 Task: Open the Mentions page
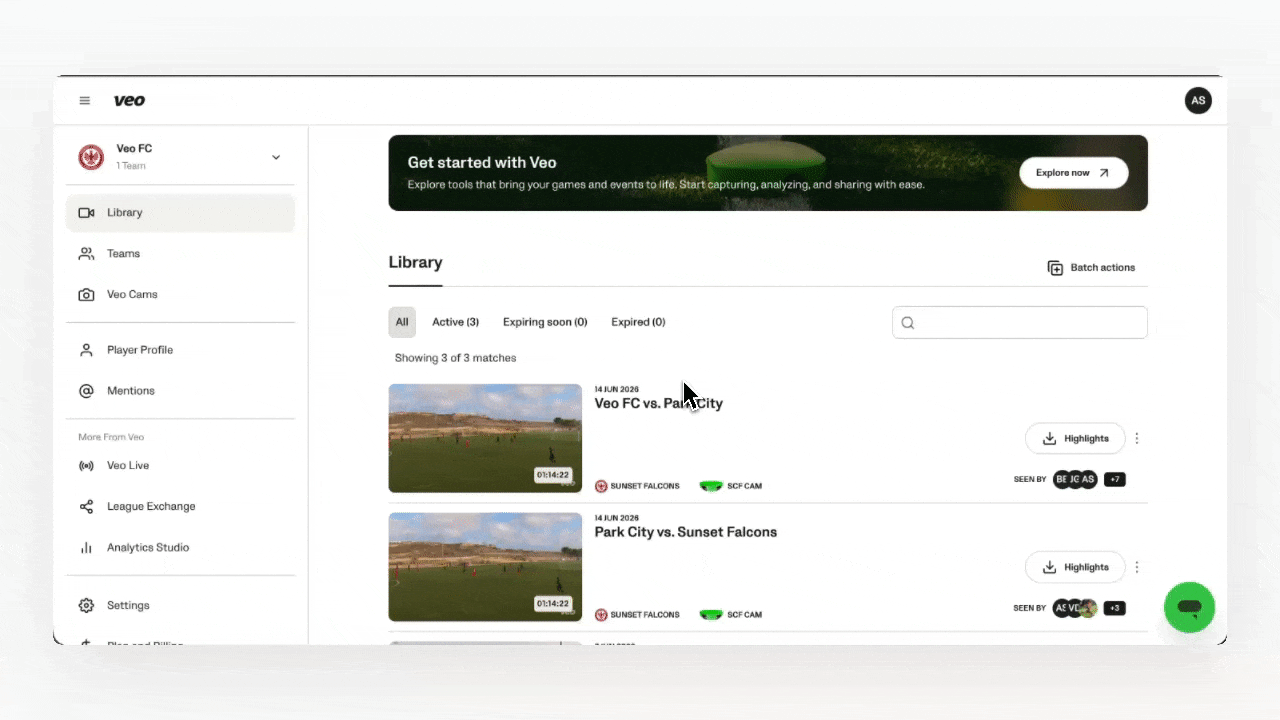(180, 391)
